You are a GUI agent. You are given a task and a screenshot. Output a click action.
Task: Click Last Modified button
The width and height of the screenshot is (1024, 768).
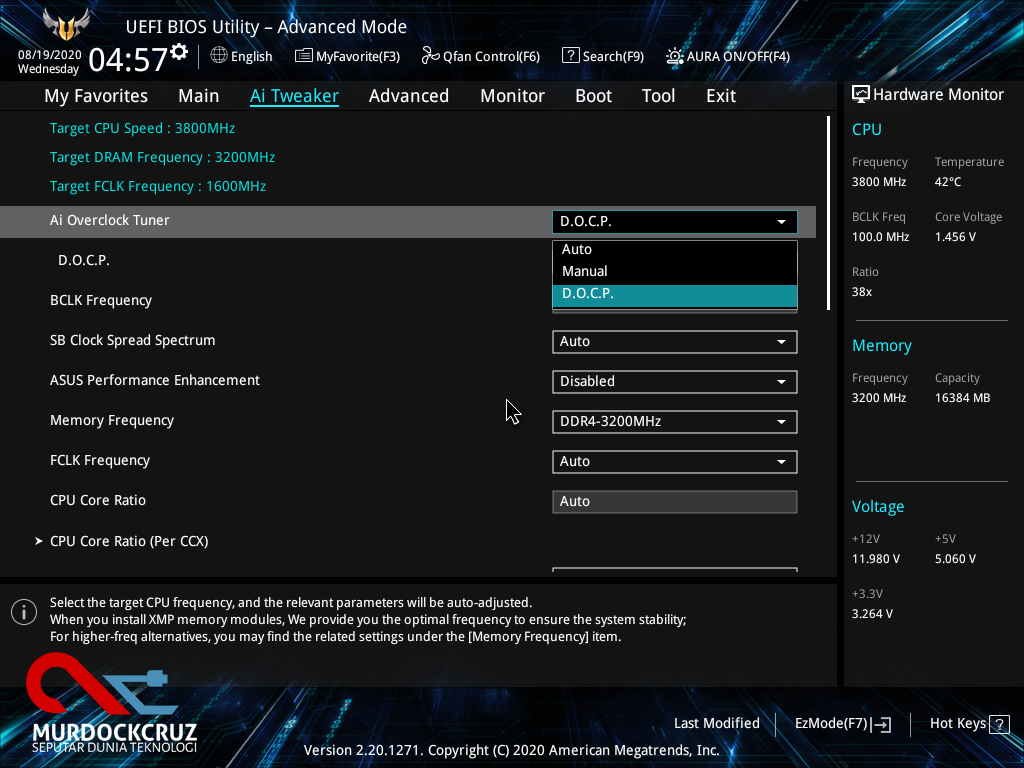tap(716, 724)
